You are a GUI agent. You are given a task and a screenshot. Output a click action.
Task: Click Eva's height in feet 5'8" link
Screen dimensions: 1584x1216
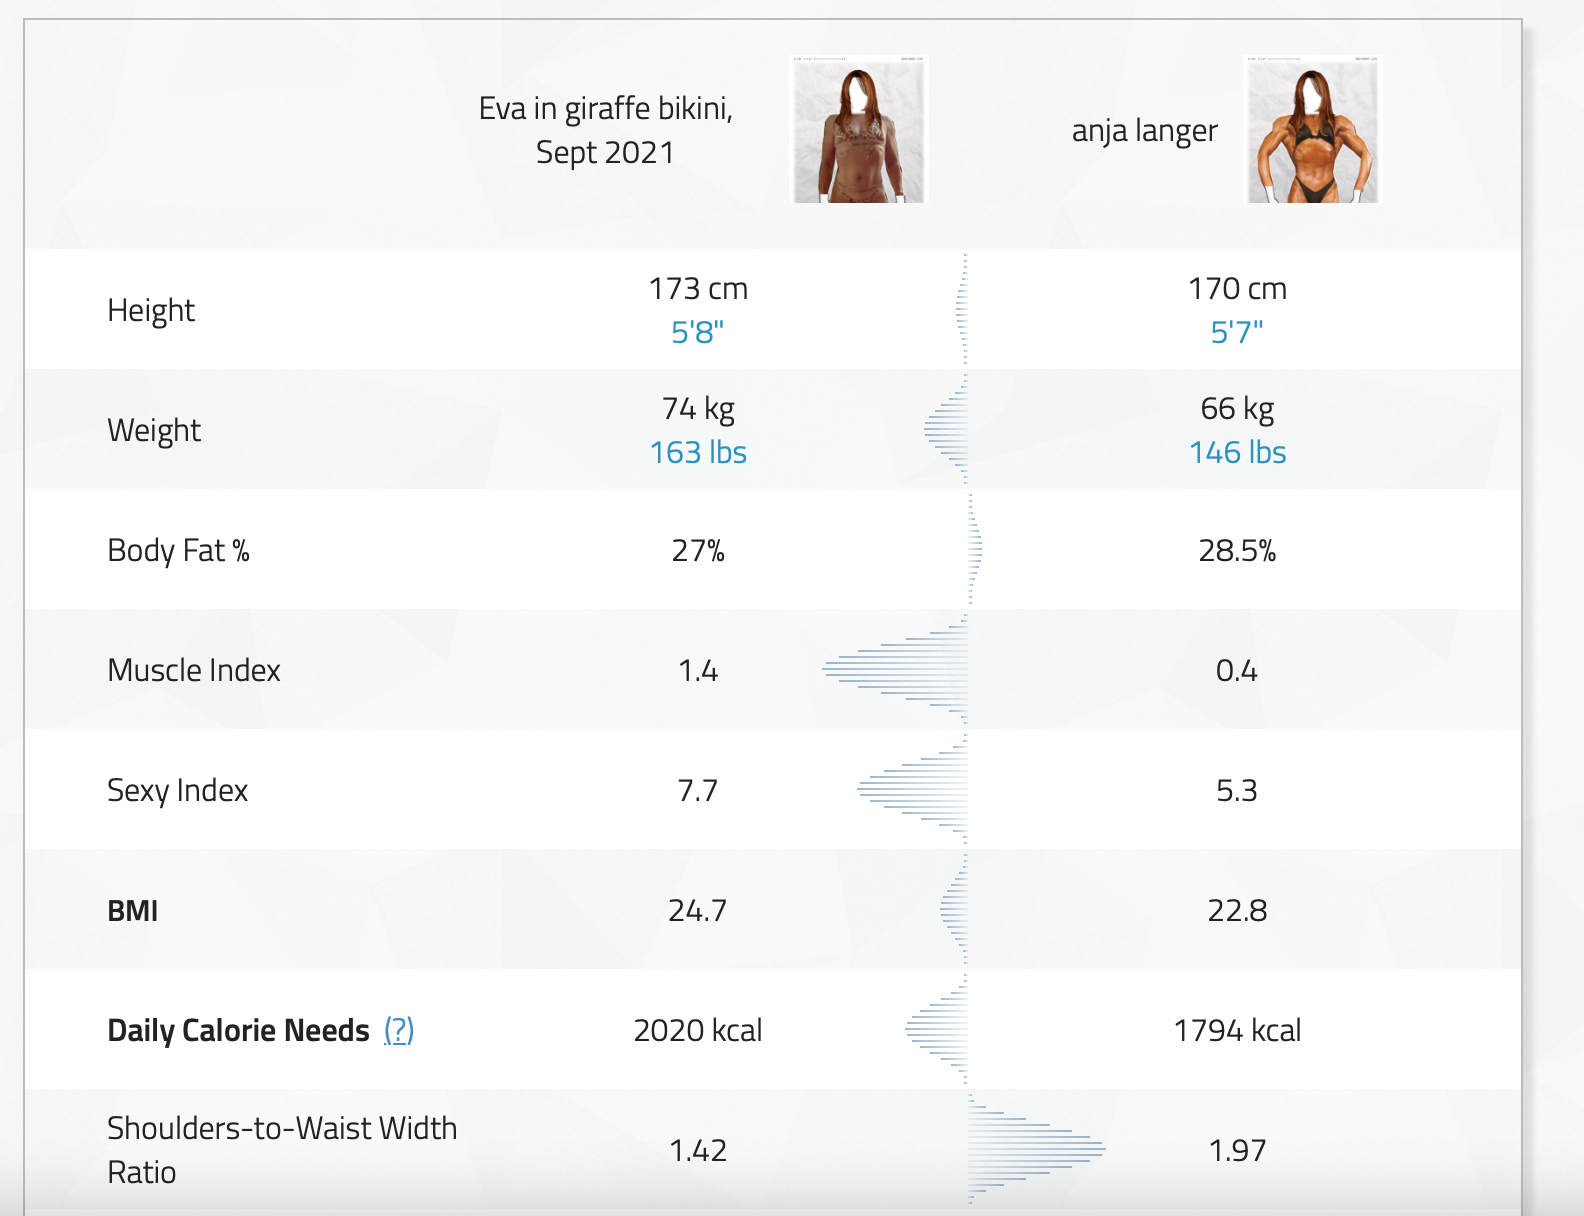(x=697, y=332)
